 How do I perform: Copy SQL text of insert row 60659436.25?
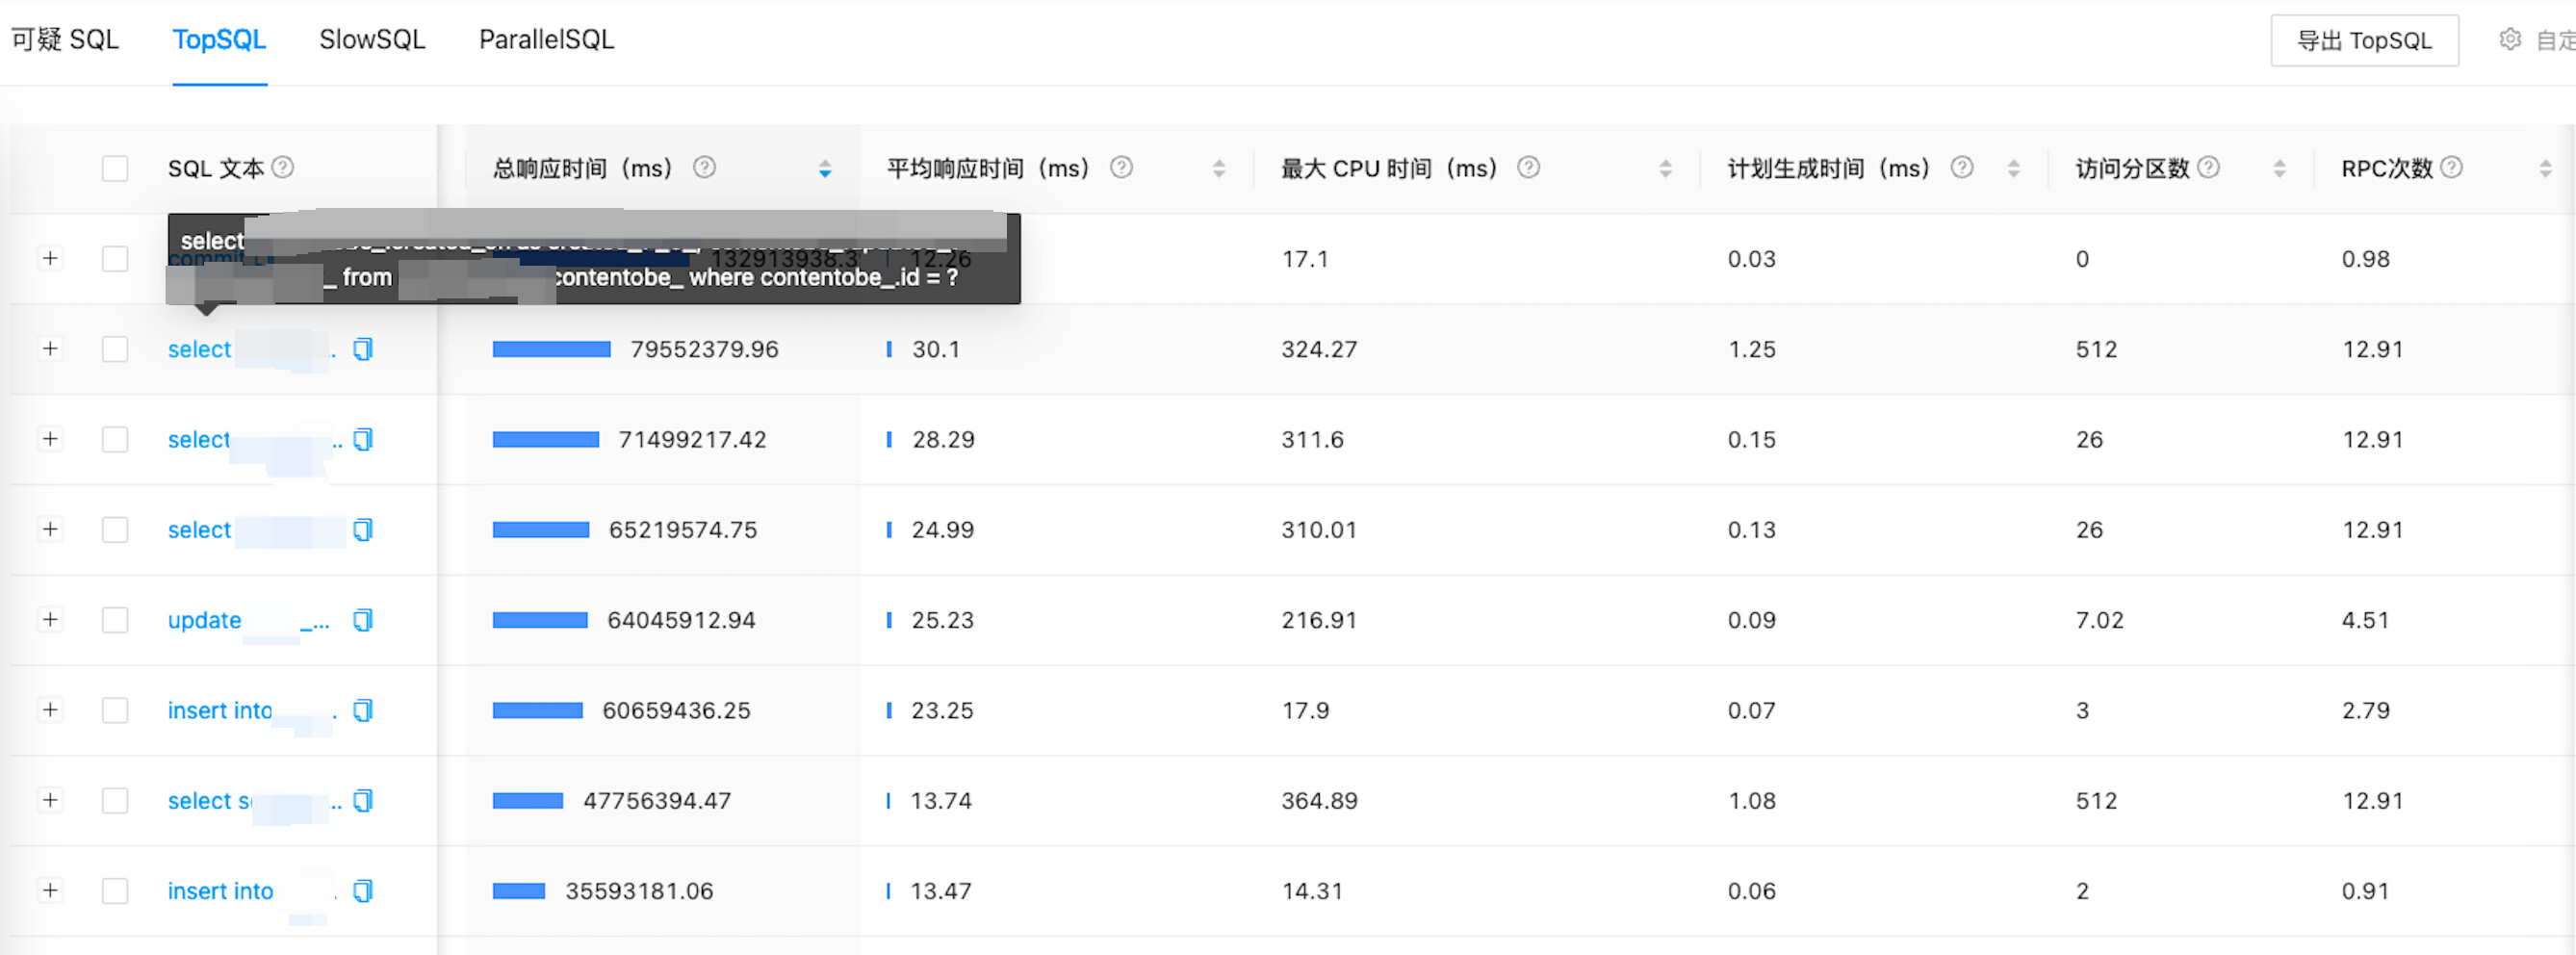click(363, 710)
